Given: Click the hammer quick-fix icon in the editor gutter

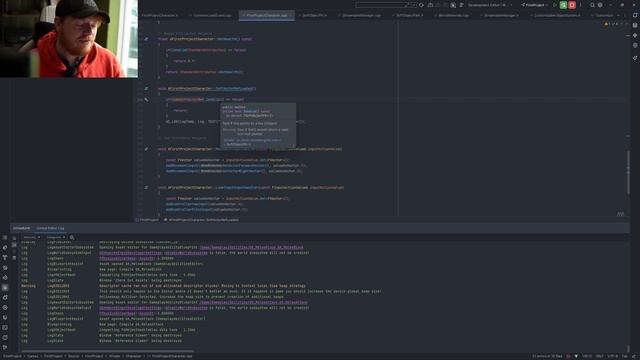Looking at the screenshot, I should [146, 100].
